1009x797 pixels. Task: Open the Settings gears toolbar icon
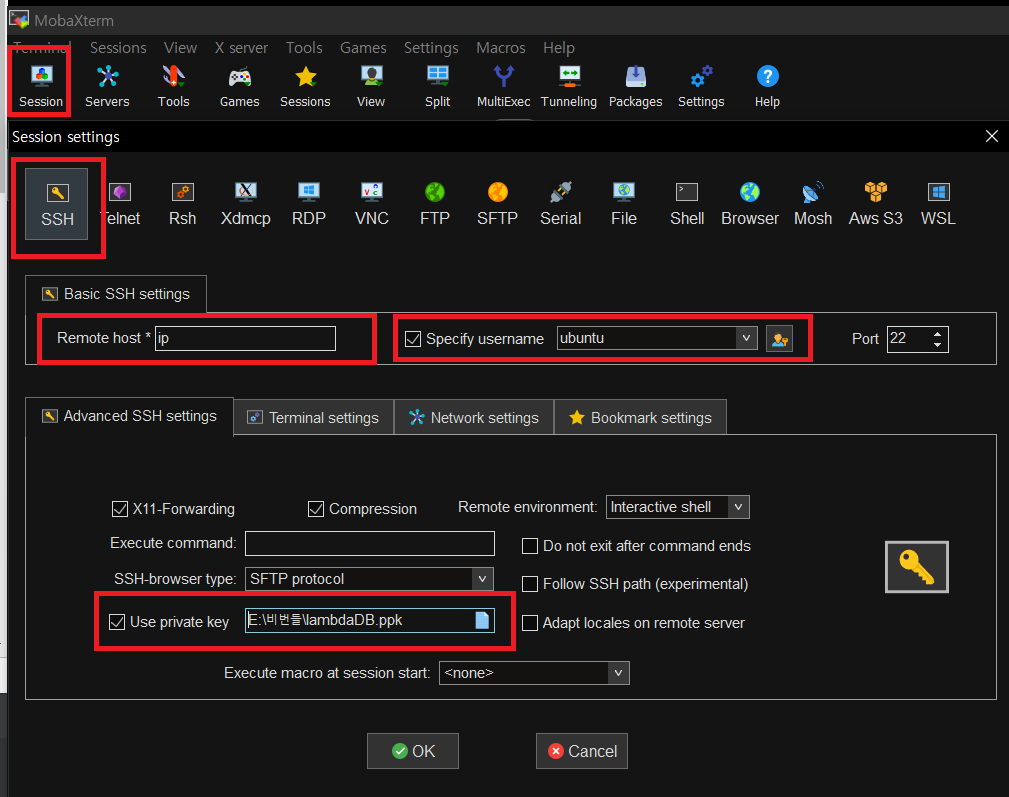pyautogui.click(x=701, y=86)
